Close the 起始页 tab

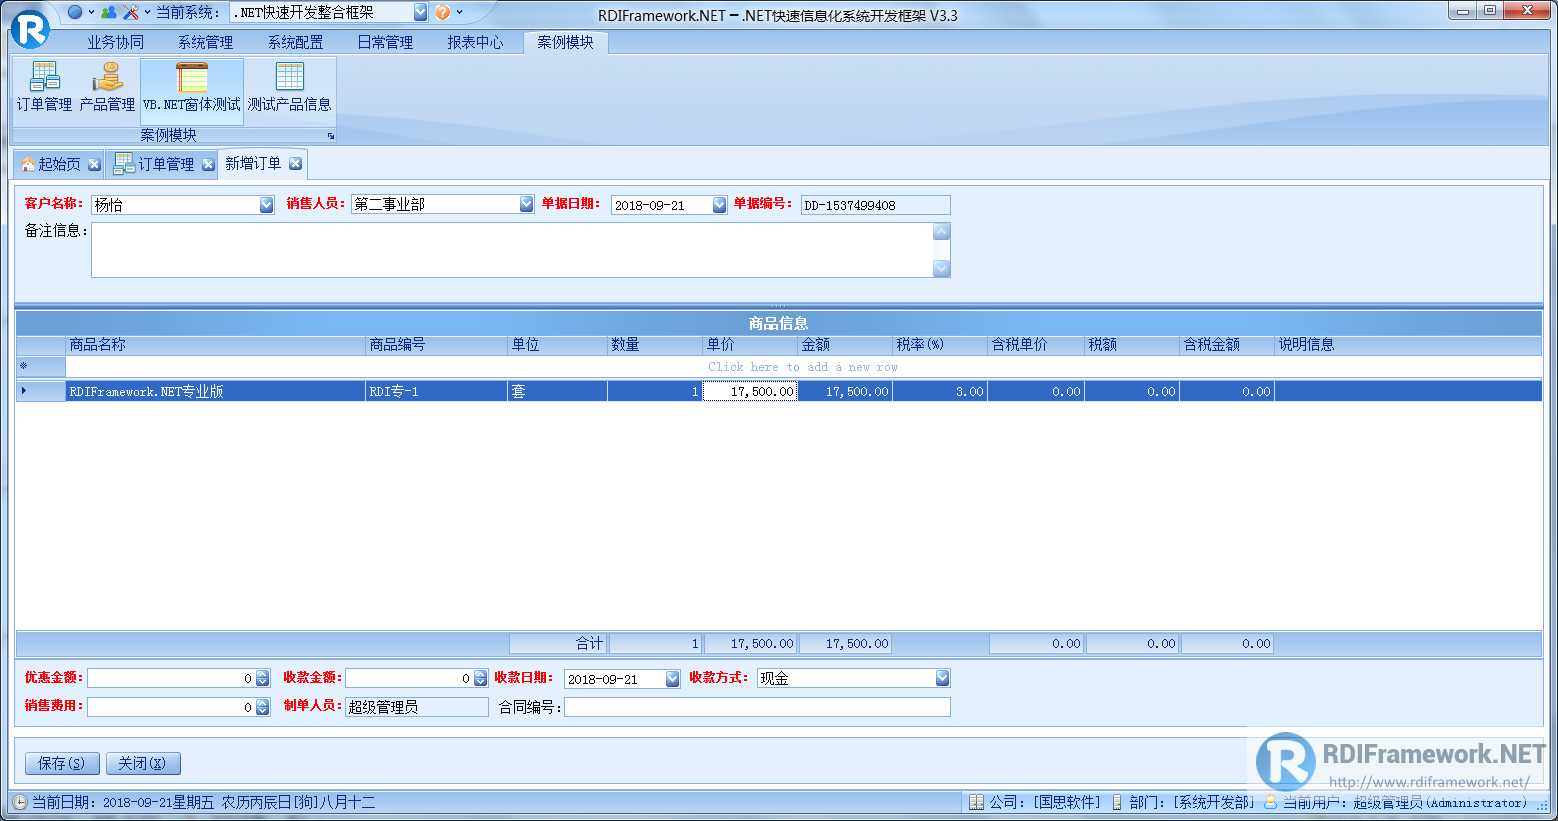pyautogui.click(x=94, y=164)
